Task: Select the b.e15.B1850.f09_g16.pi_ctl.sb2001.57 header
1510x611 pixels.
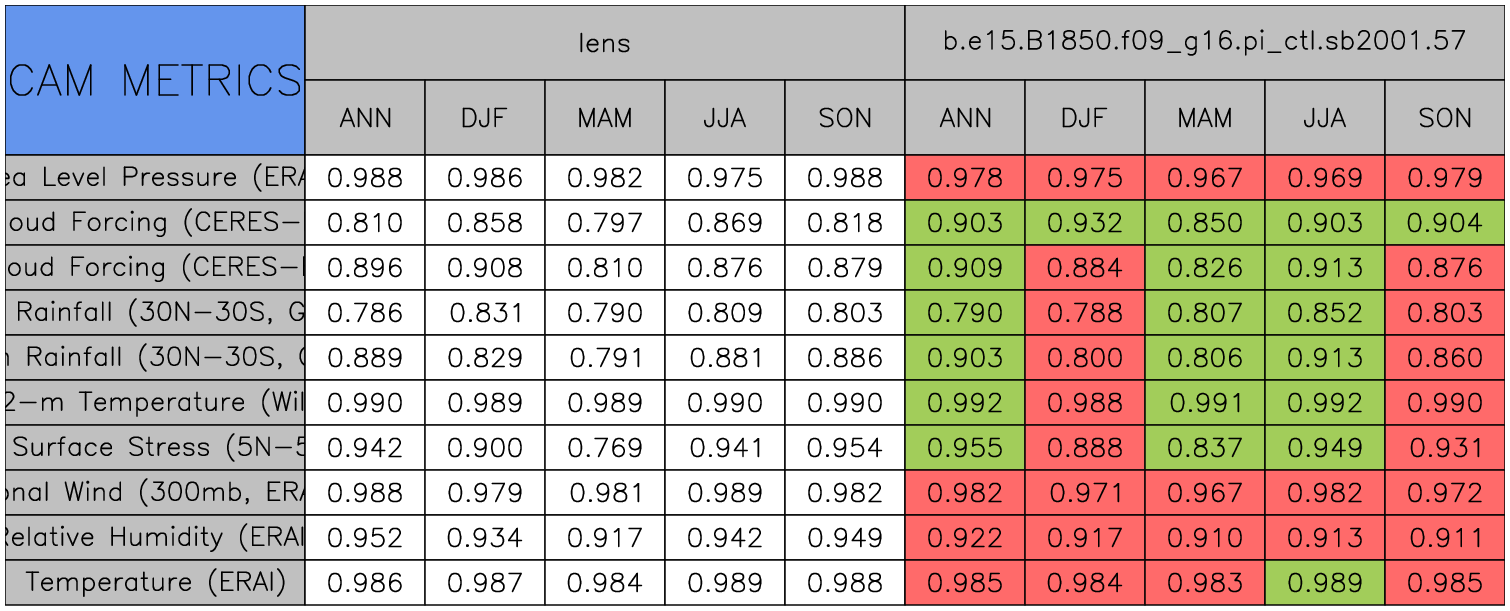Action: (x=1204, y=42)
